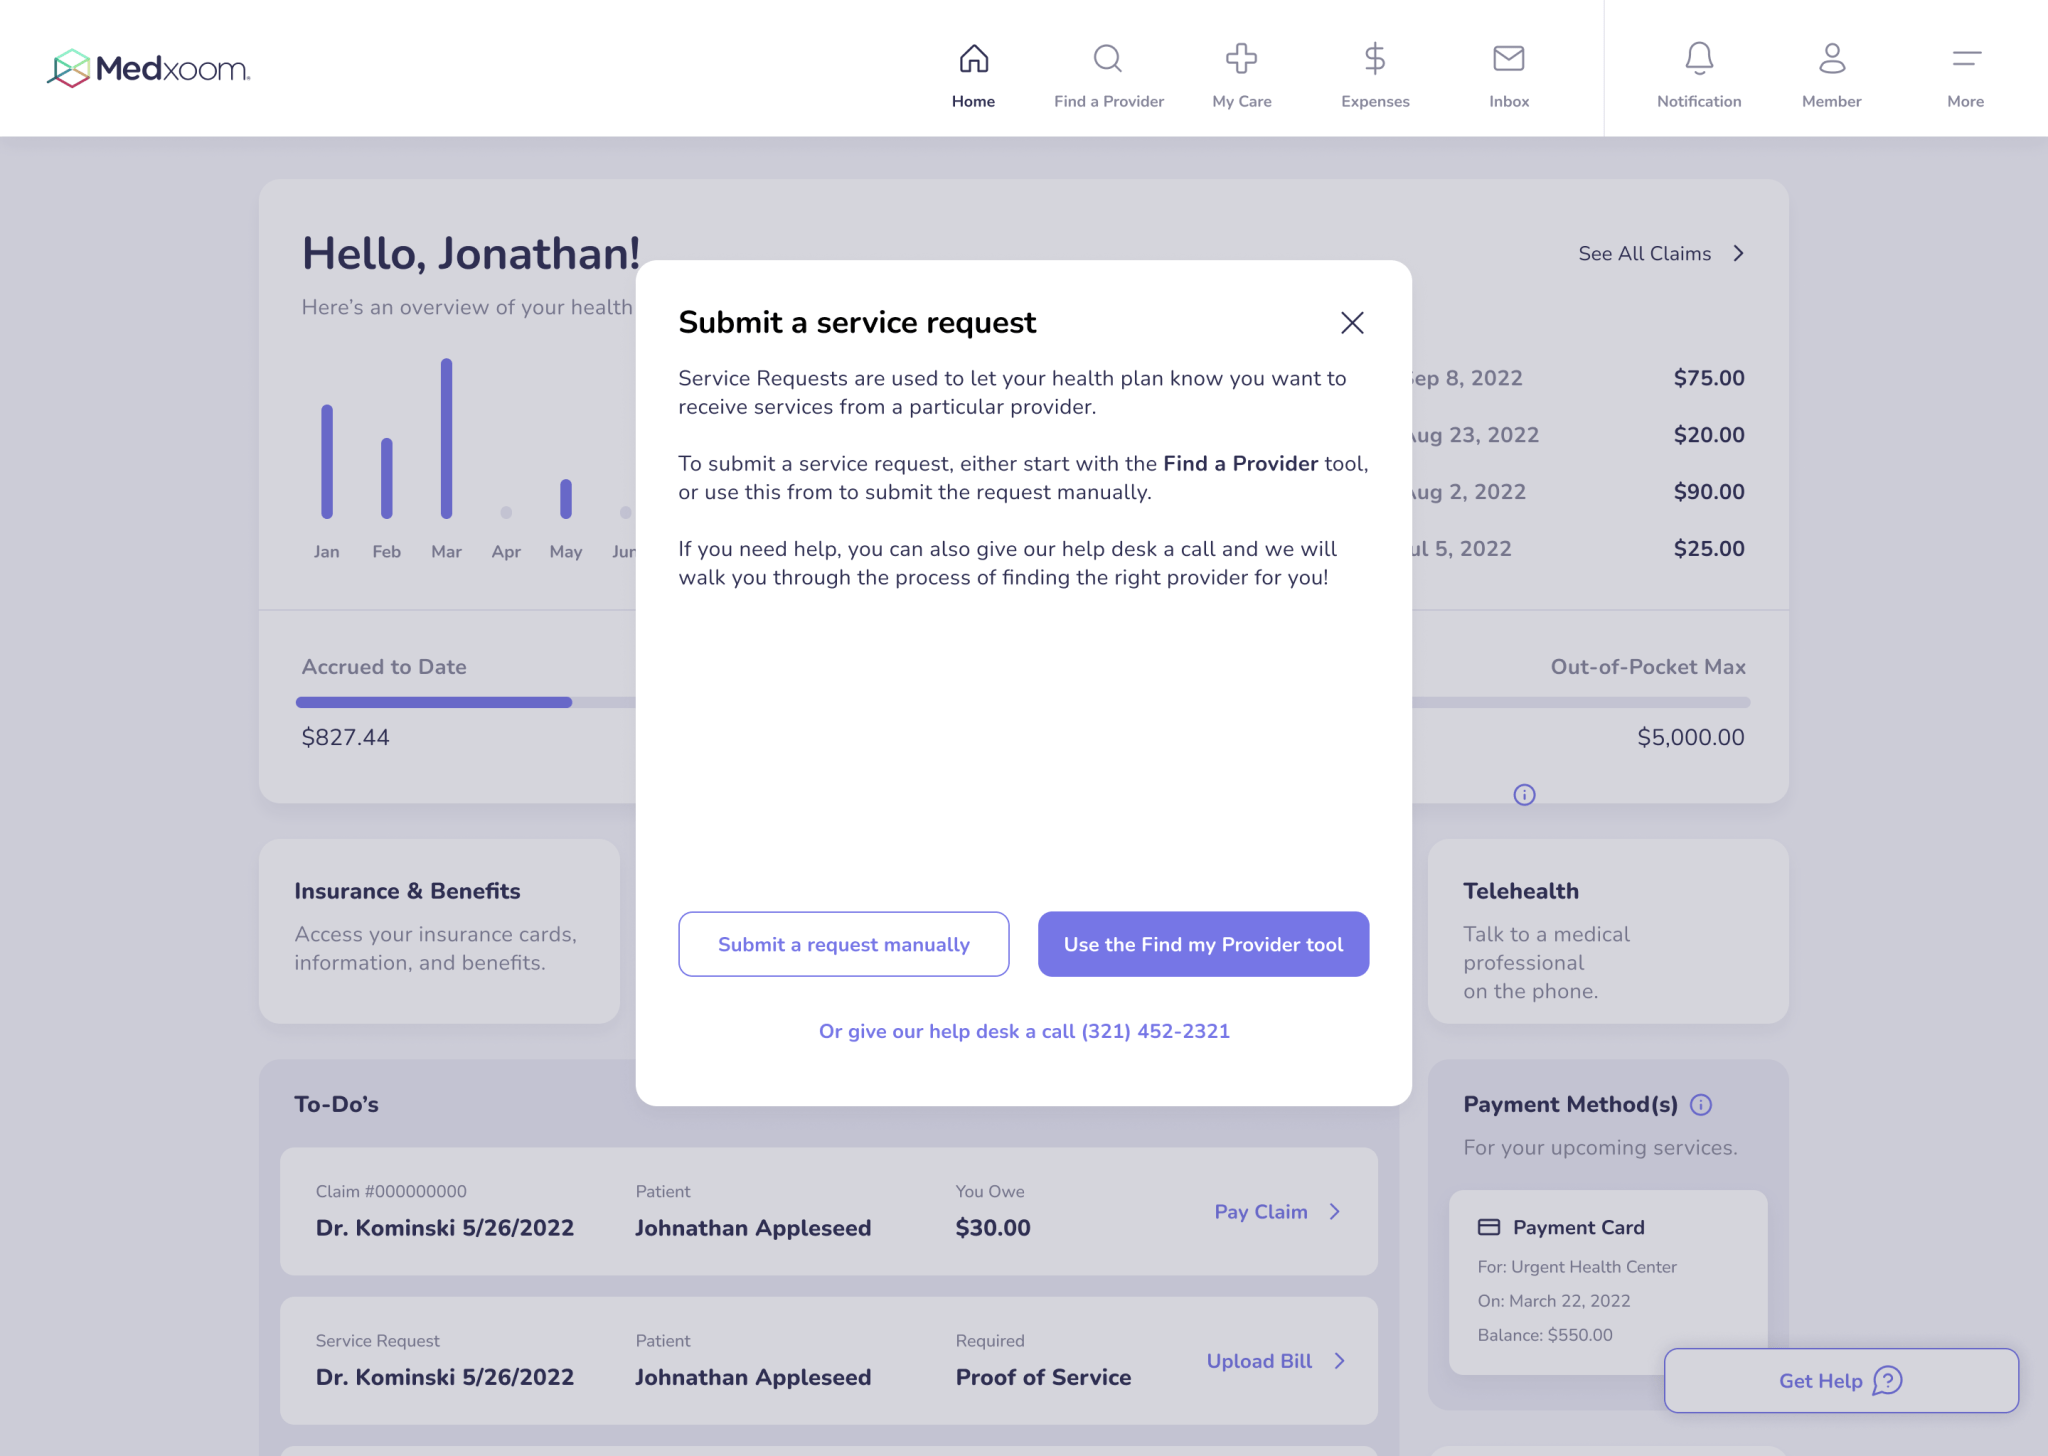The image size is (2048, 1456).
Task: Close the service request dialog
Action: pos(1352,323)
